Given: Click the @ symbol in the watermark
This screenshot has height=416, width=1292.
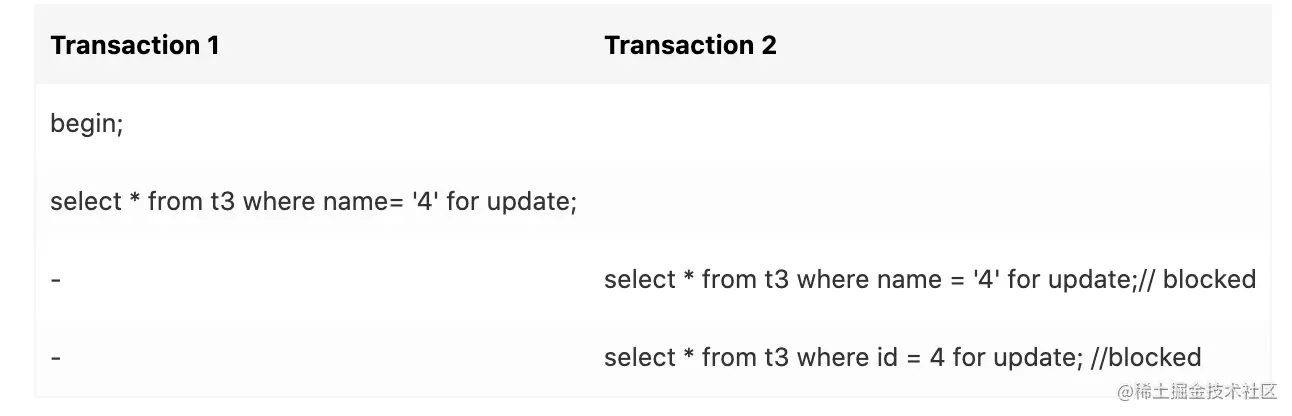Looking at the screenshot, I should 1127,390.
